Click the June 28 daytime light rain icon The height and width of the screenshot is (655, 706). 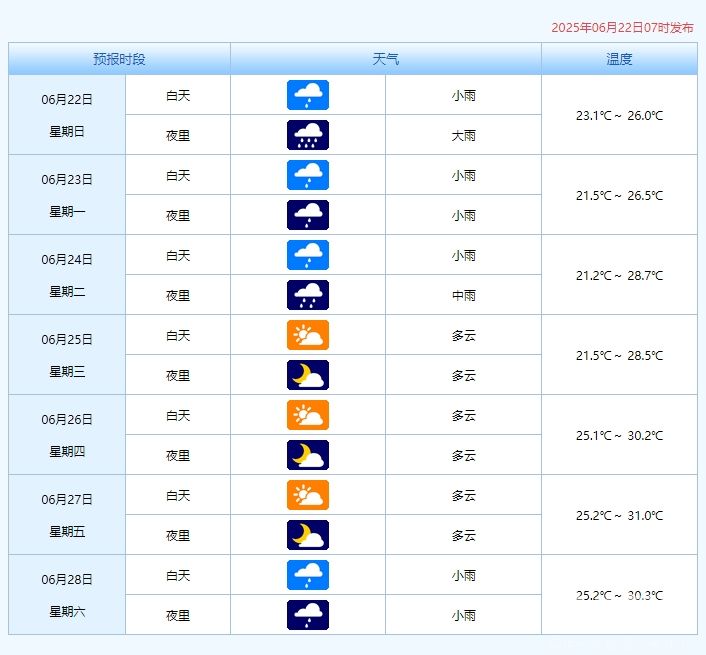308,575
